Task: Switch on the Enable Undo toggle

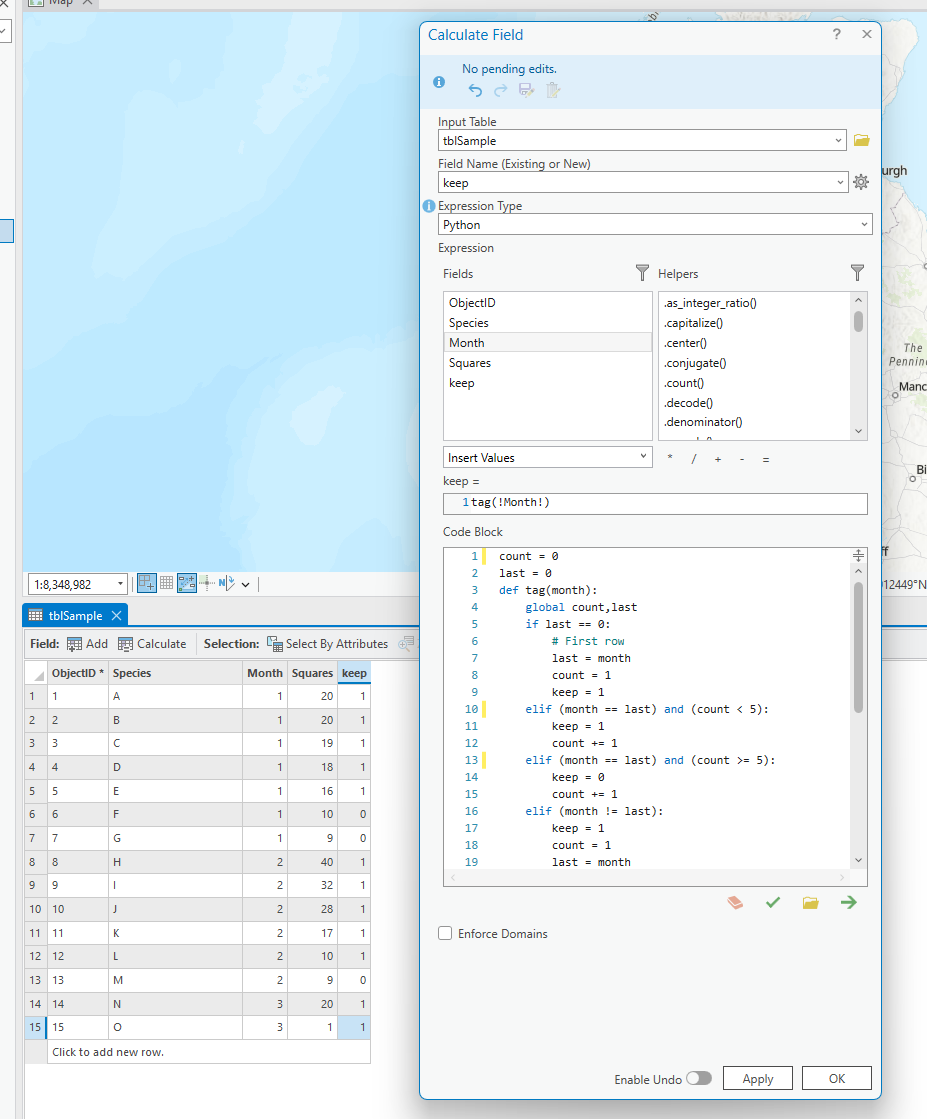Action: click(700, 1078)
